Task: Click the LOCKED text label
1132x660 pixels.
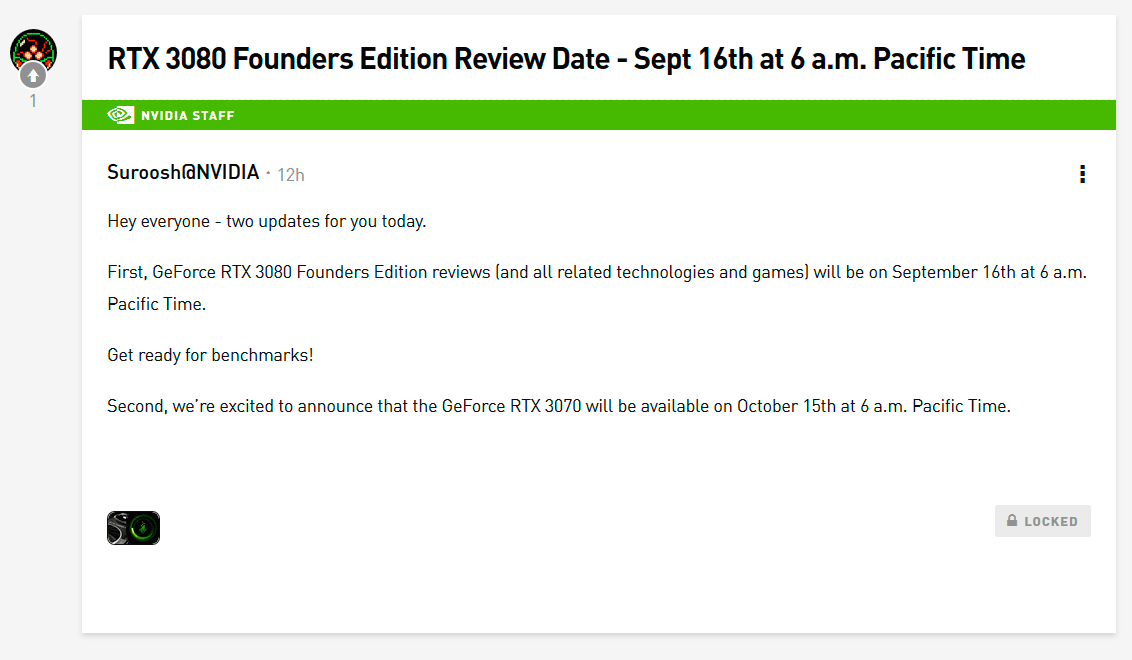Action: tap(1051, 522)
